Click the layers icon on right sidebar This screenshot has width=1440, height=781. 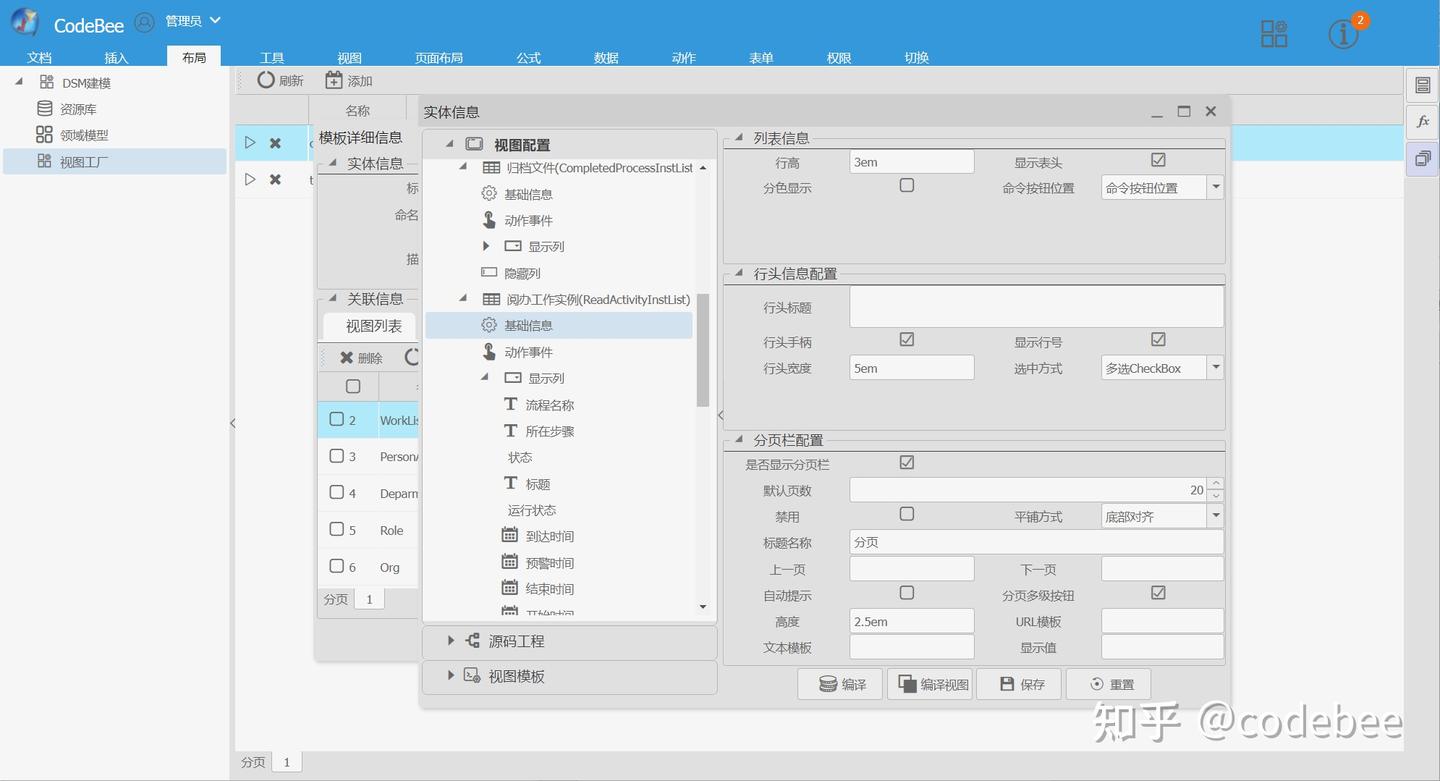click(x=1422, y=158)
